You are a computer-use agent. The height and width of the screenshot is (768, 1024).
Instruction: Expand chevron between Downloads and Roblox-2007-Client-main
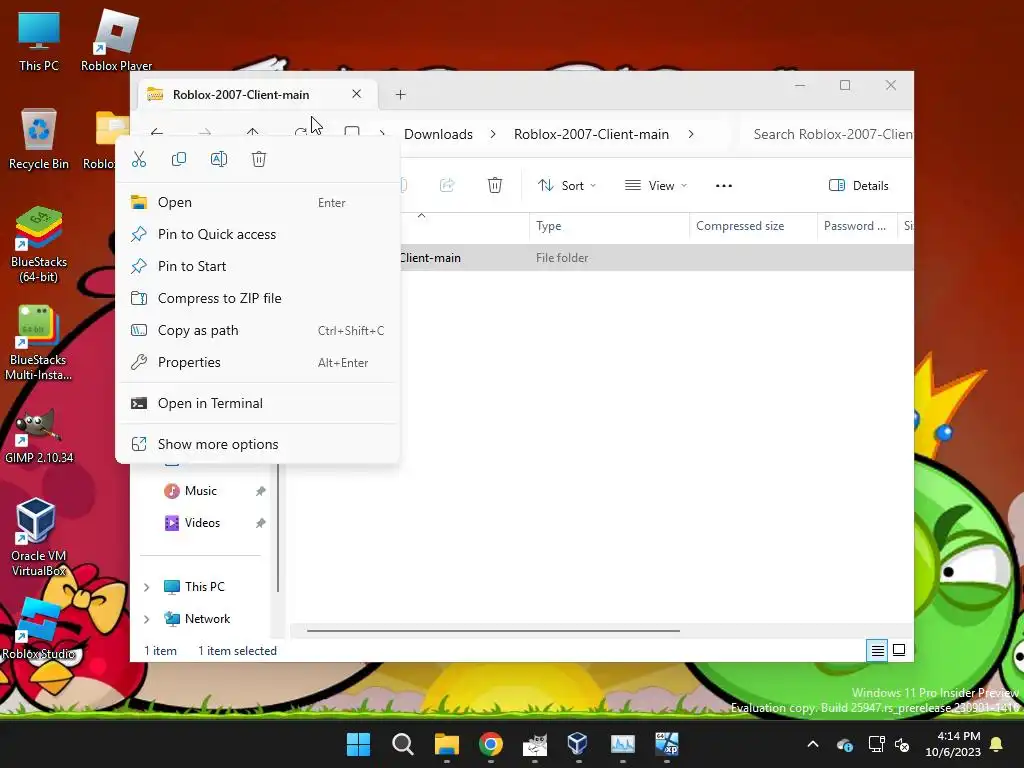(493, 134)
